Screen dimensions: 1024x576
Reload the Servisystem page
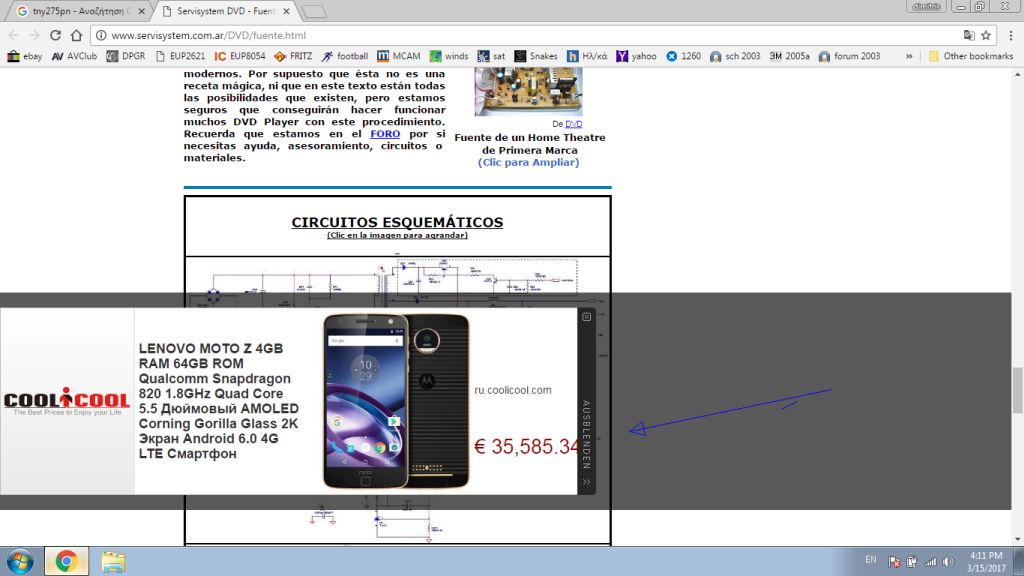pos(56,35)
